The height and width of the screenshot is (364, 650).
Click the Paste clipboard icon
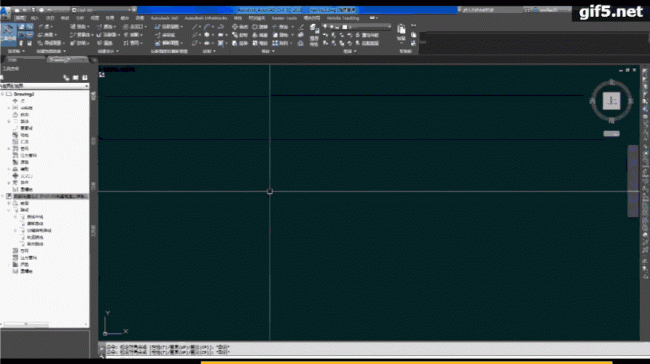(x=401, y=29)
